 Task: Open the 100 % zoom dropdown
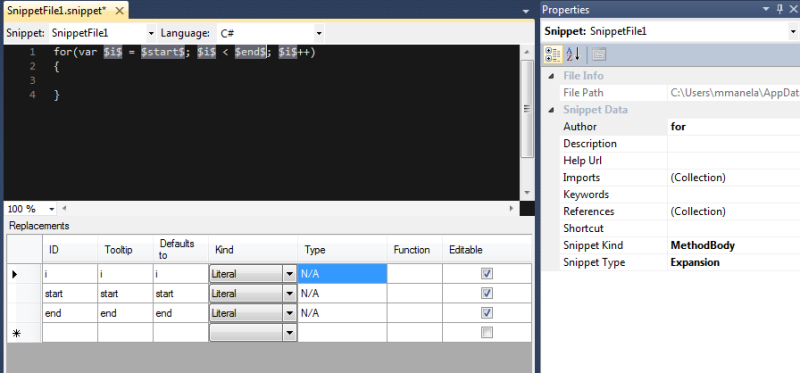(x=52, y=209)
